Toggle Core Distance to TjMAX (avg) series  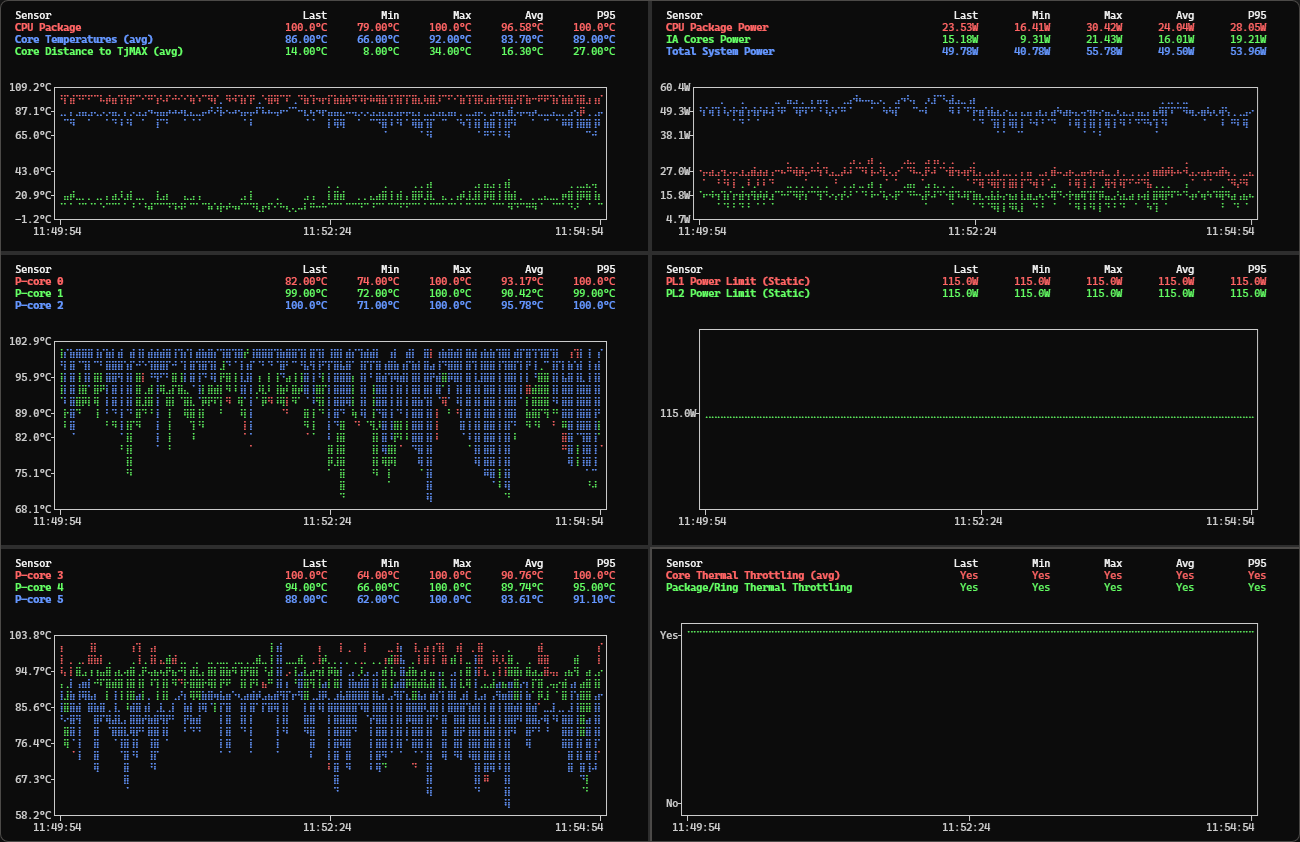96,51
